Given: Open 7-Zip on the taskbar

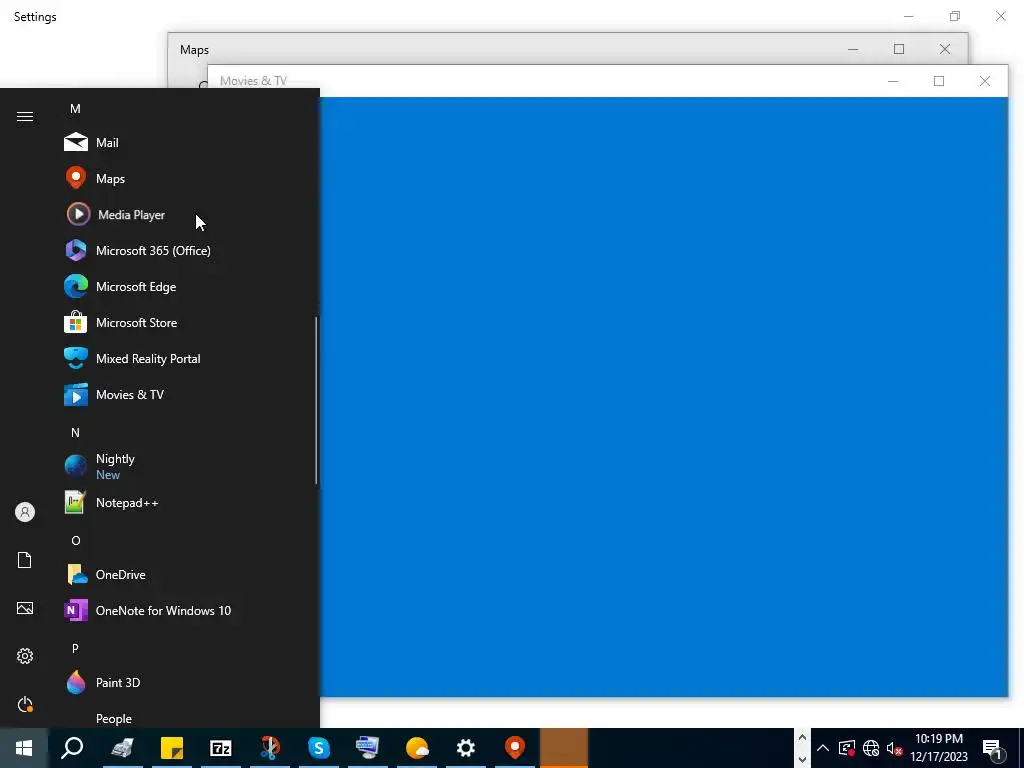Looking at the screenshot, I should coord(221,748).
